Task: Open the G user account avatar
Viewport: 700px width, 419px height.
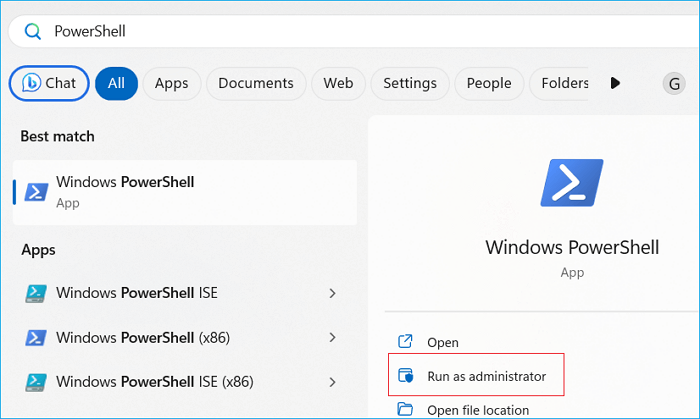Action: click(673, 84)
